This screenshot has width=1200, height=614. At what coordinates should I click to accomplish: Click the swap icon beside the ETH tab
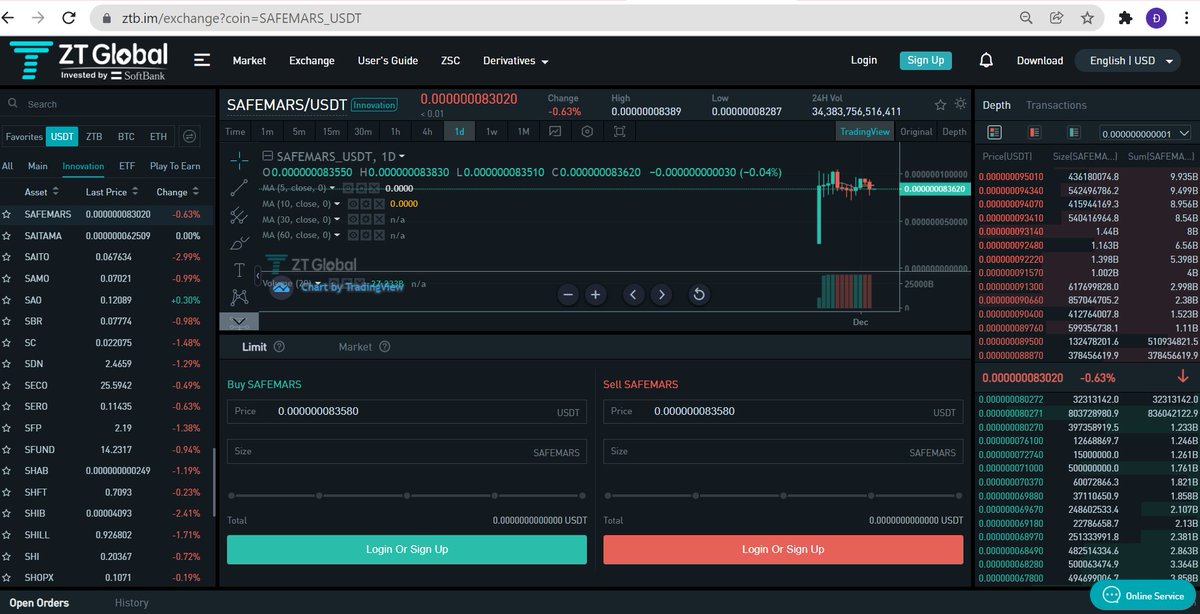coord(190,136)
